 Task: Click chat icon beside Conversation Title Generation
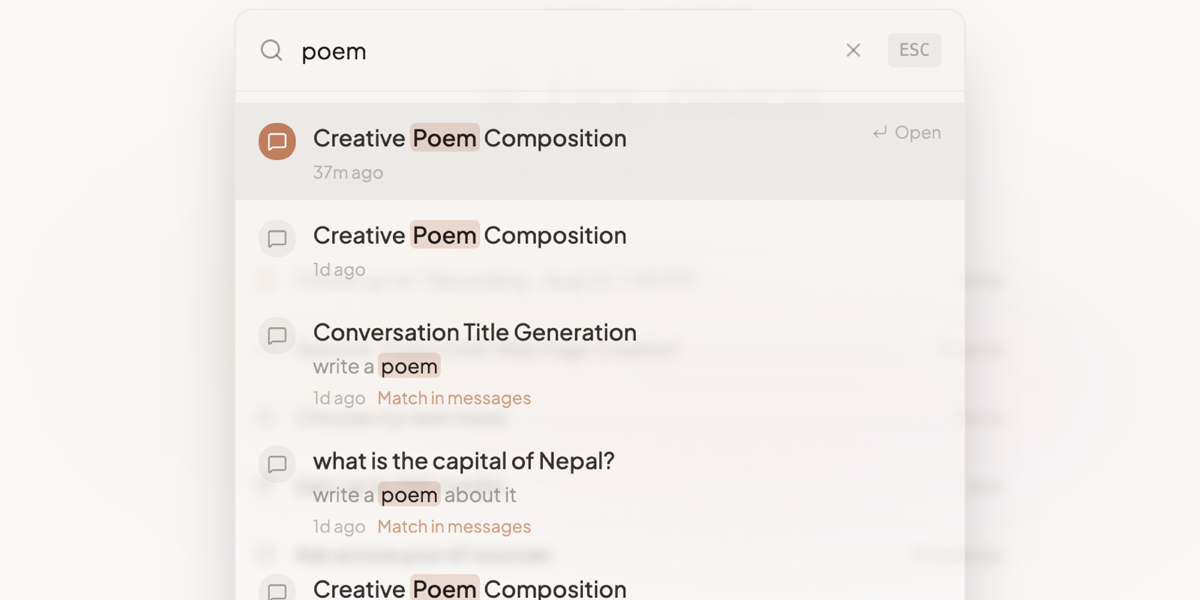(x=277, y=336)
